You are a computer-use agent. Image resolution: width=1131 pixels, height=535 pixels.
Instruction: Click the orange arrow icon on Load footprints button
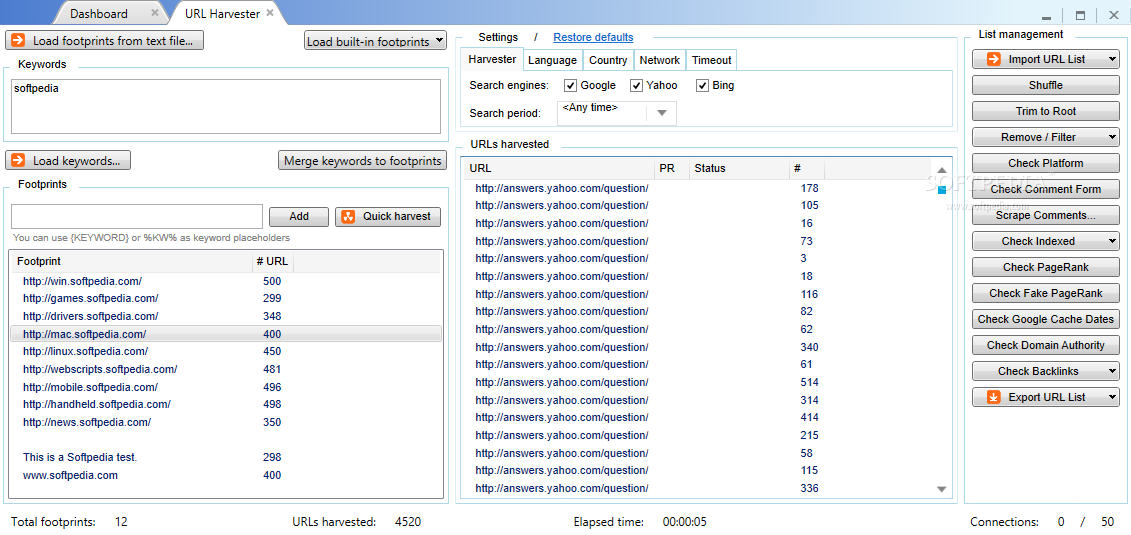pyautogui.click(x=19, y=40)
